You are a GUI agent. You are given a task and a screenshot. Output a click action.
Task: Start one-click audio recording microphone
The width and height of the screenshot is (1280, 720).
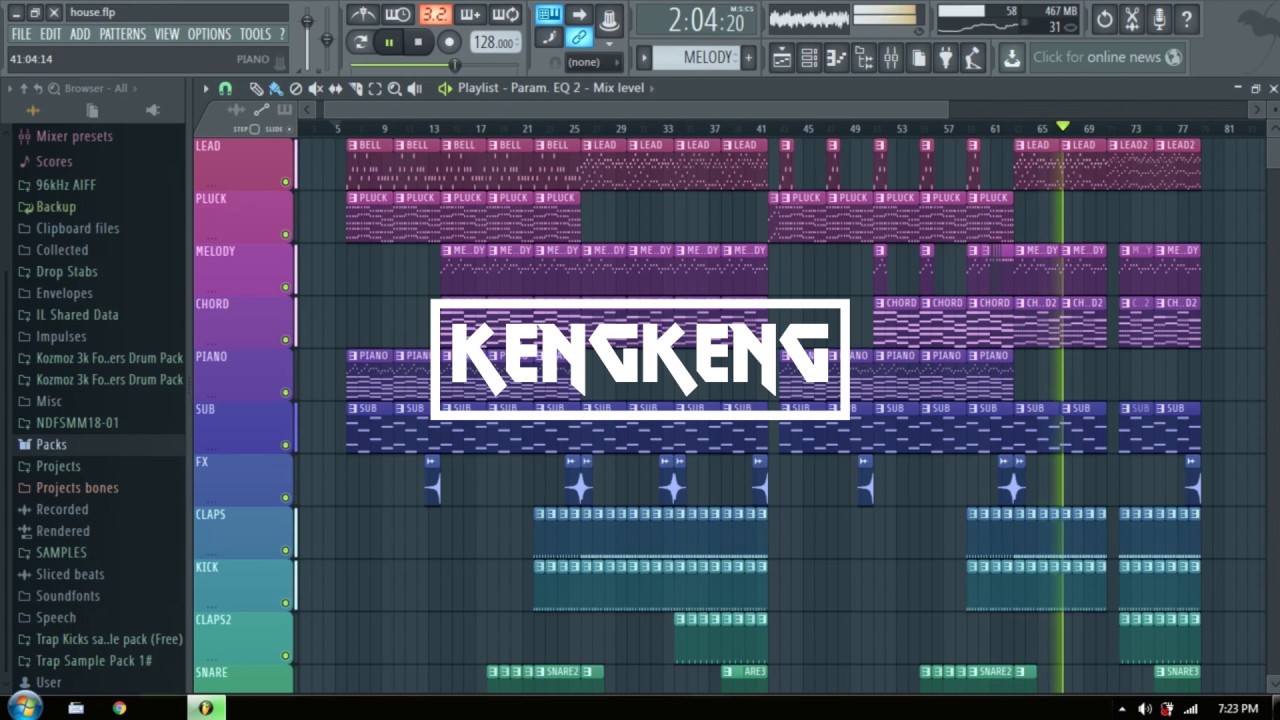pyautogui.click(x=1159, y=19)
